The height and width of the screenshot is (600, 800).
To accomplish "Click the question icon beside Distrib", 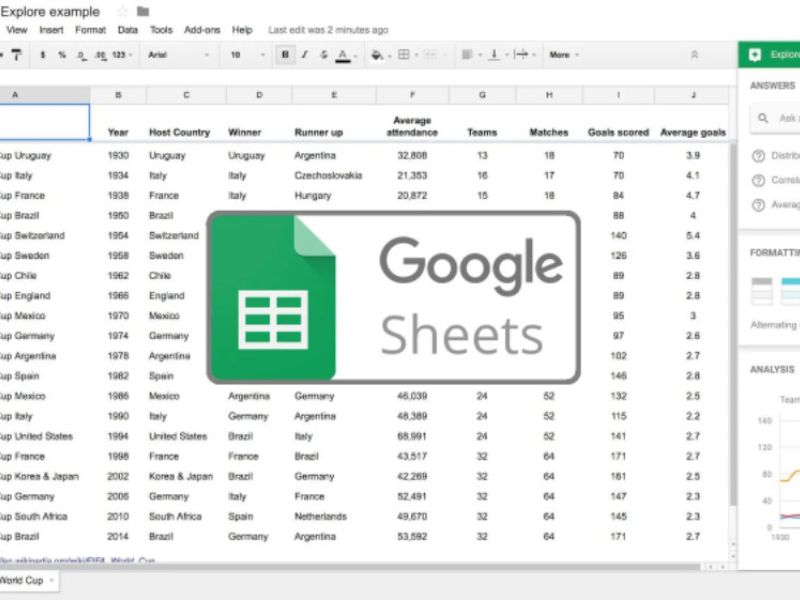I will point(759,156).
